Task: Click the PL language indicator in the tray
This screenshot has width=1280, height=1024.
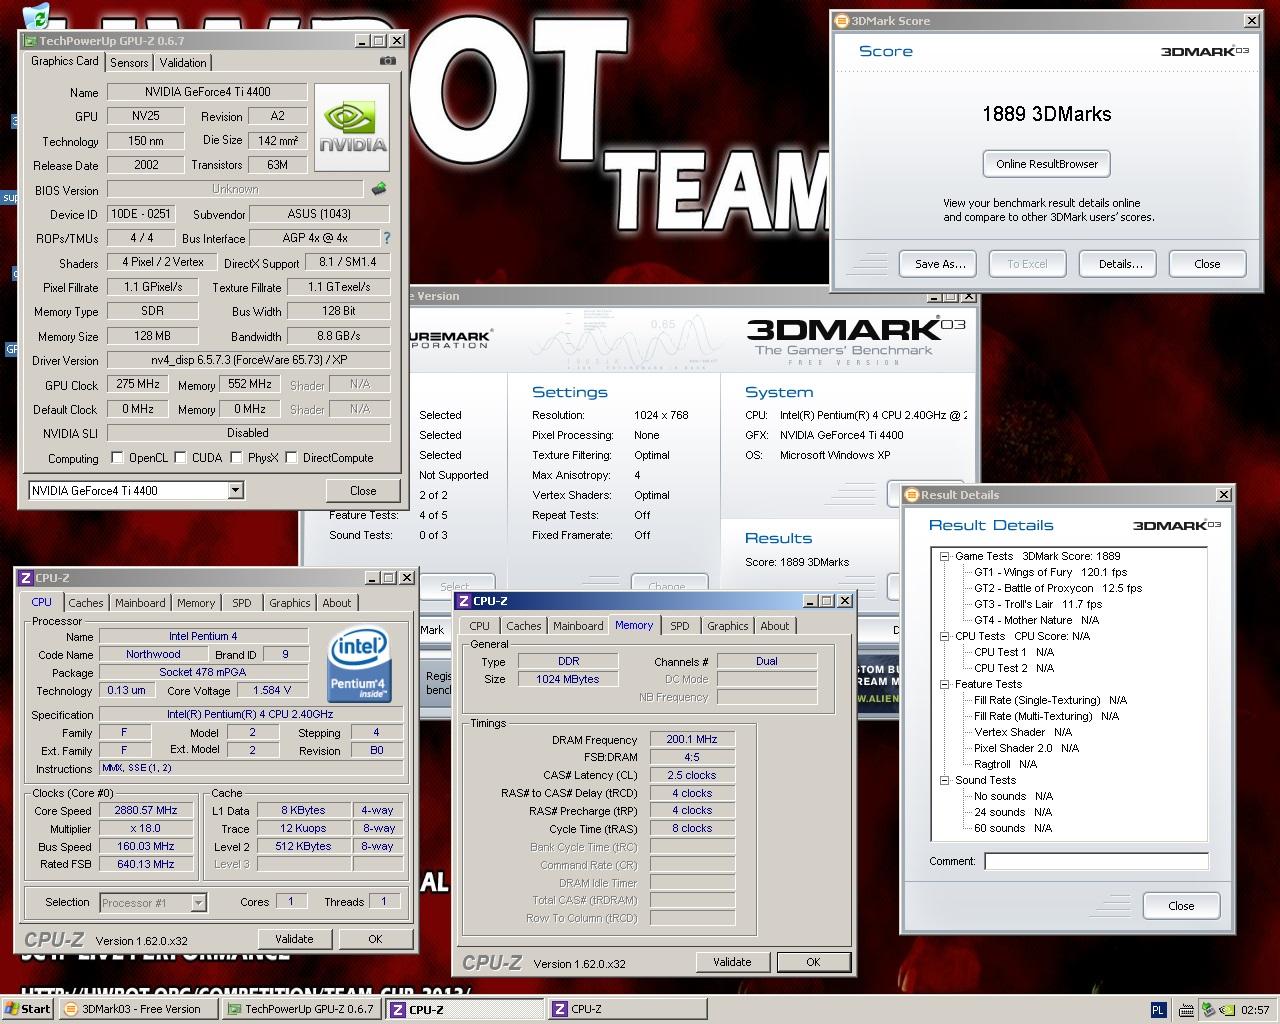Action: click(1158, 1010)
